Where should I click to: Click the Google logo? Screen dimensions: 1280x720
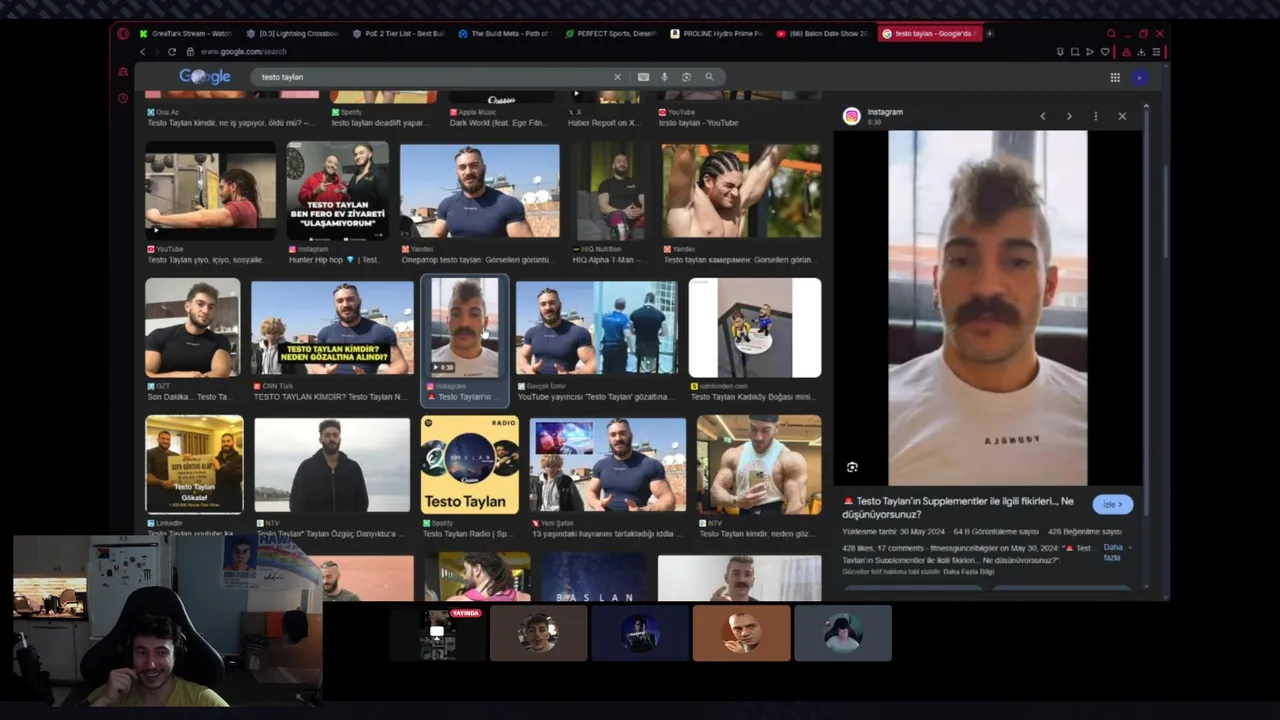pos(205,76)
